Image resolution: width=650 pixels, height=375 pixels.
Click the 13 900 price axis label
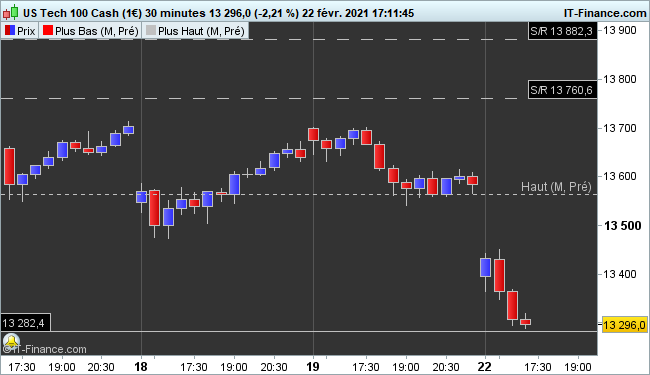pos(619,30)
